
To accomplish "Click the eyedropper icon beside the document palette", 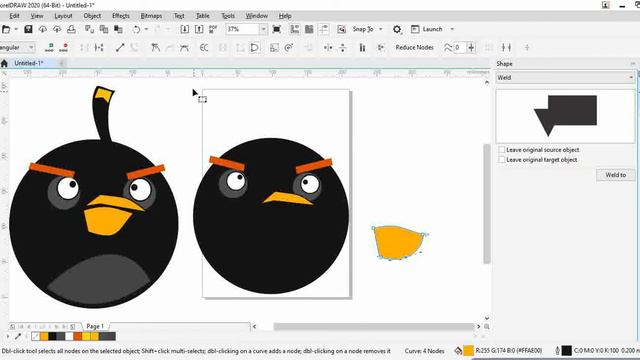I will pos(18,336).
